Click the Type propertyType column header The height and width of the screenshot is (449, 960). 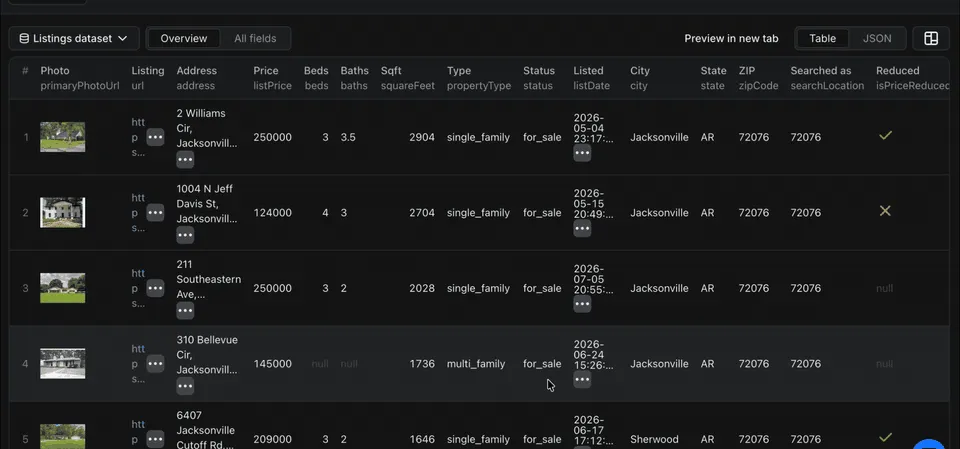pyautogui.click(x=479, y=78)
